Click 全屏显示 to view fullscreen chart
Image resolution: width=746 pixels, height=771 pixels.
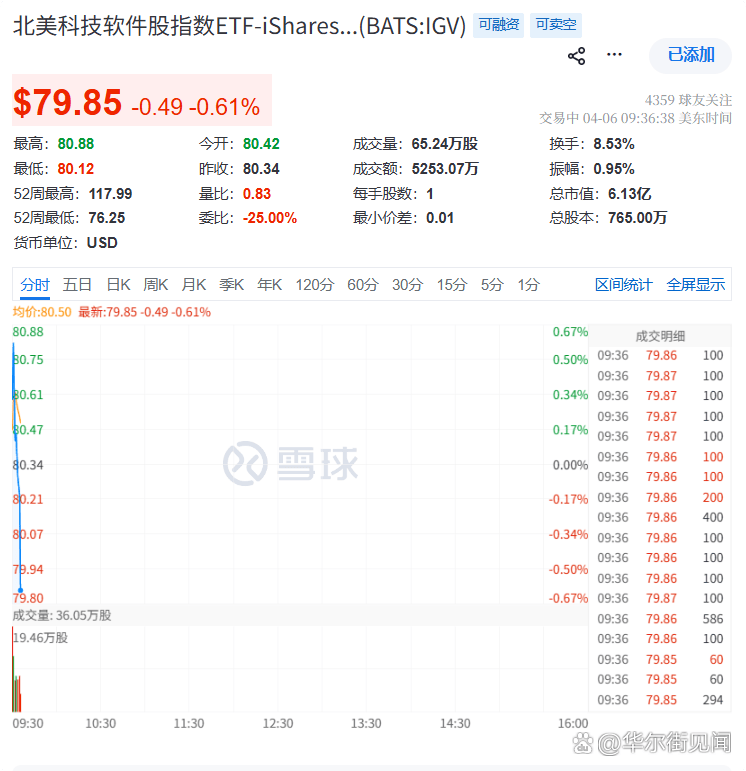[696, 285]
